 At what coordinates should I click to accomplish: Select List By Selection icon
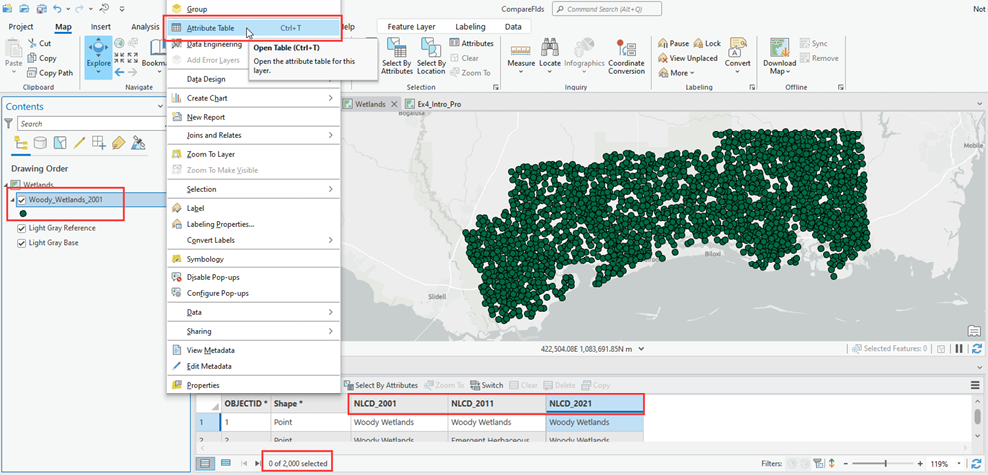click(x=59, y=143)
